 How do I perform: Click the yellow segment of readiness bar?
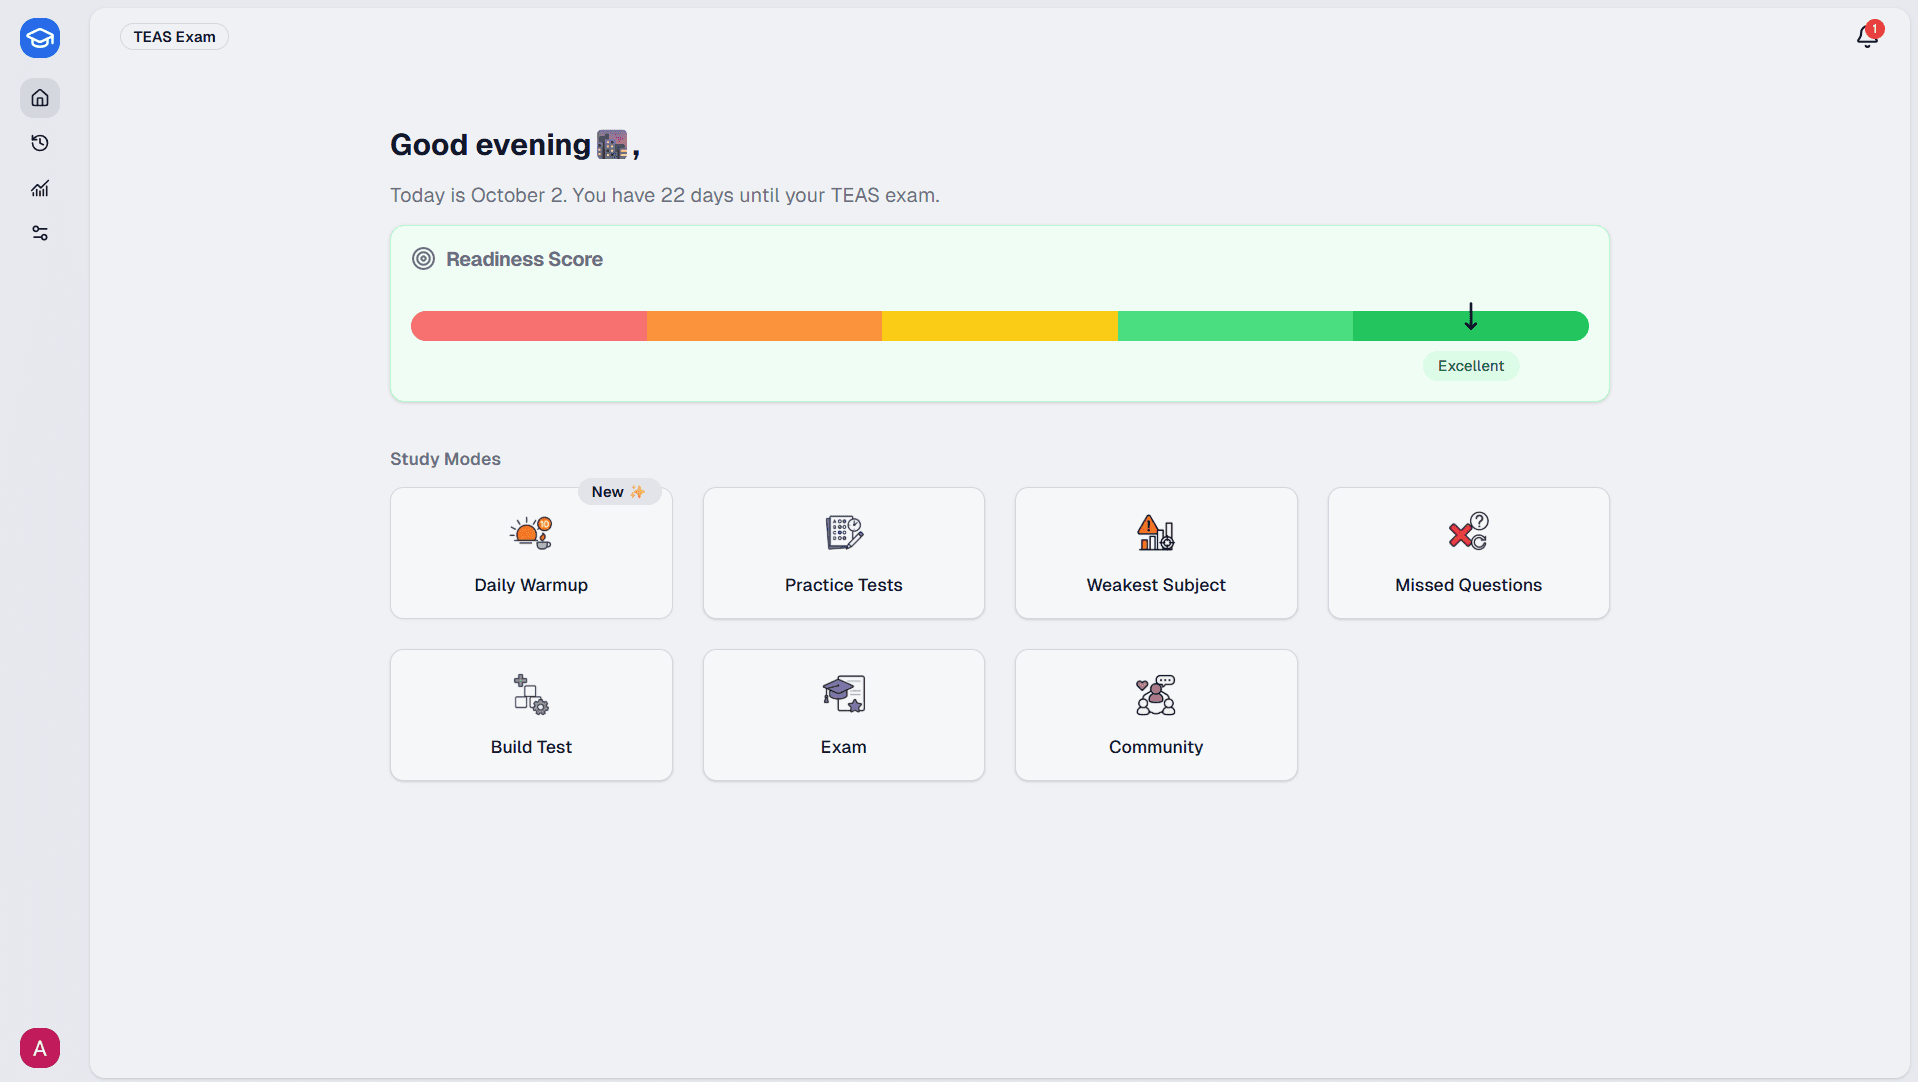(x=999, y=326)
